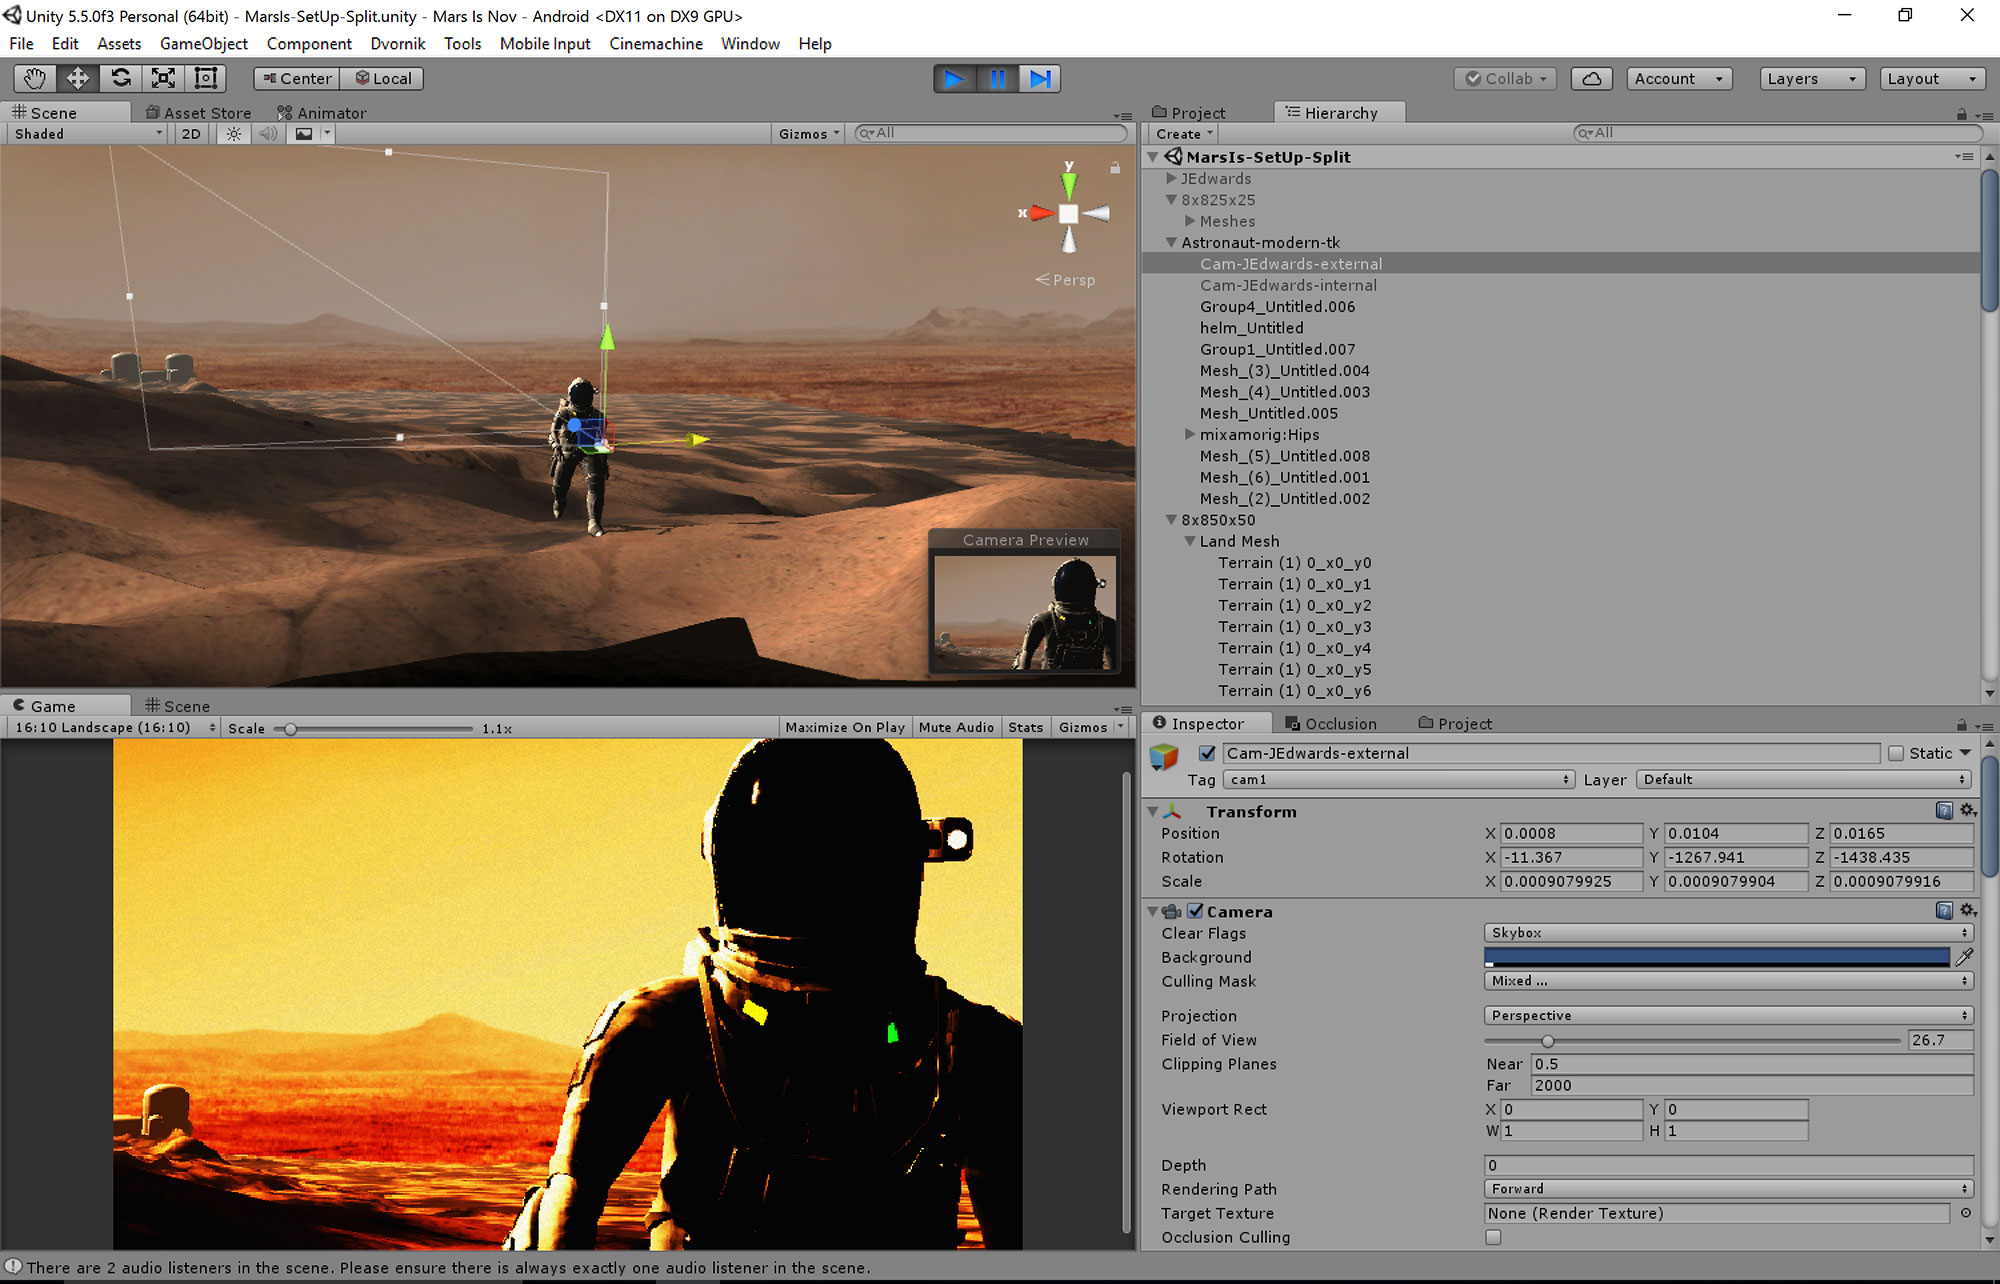Toggle scene lighting sun icon
2000x1284 pixels.
pos(233,134)
